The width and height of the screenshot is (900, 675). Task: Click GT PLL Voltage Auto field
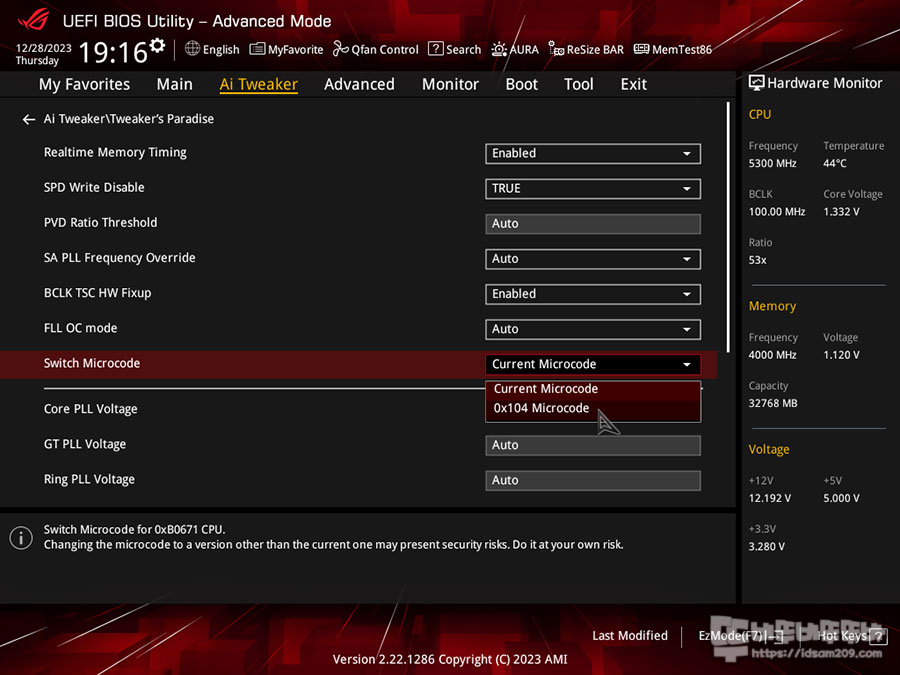(593, 445)
